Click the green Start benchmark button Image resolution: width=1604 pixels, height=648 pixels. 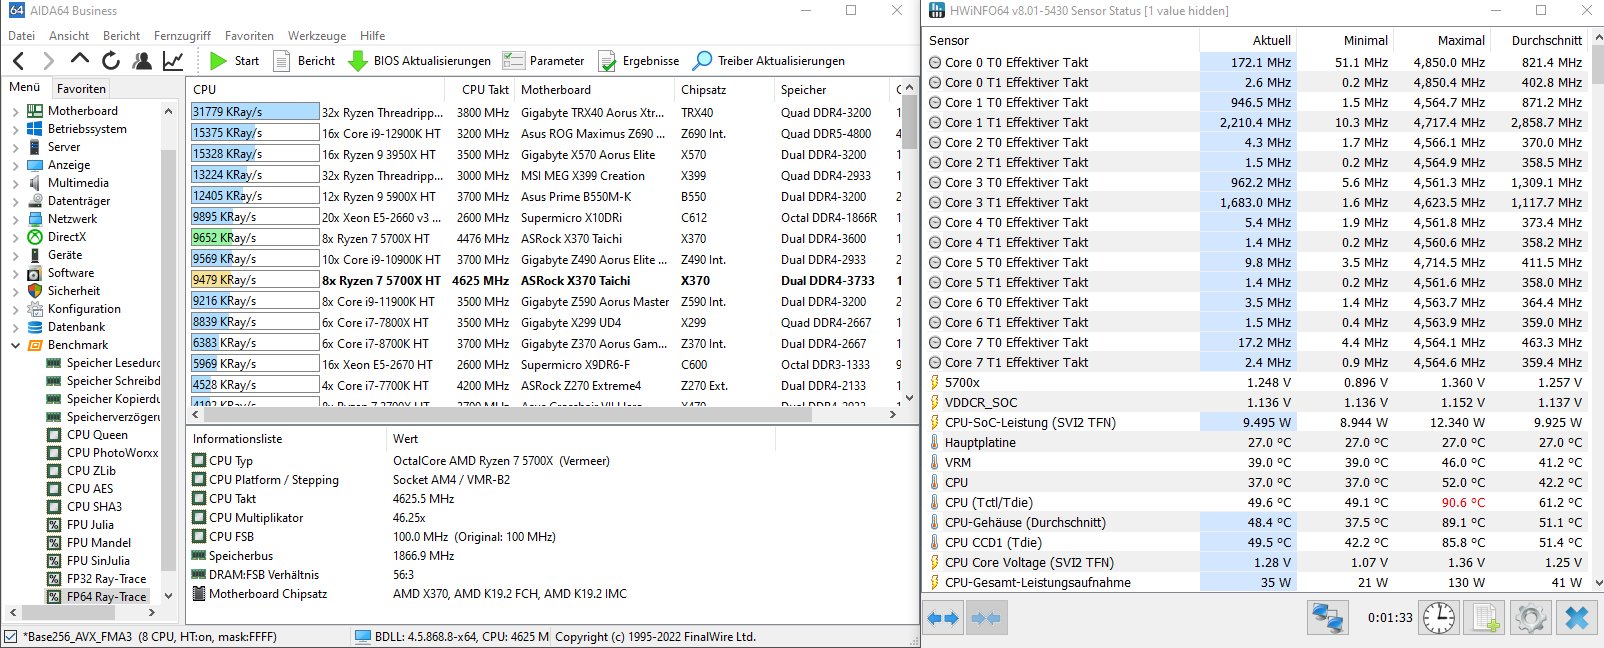pos(235,61)
